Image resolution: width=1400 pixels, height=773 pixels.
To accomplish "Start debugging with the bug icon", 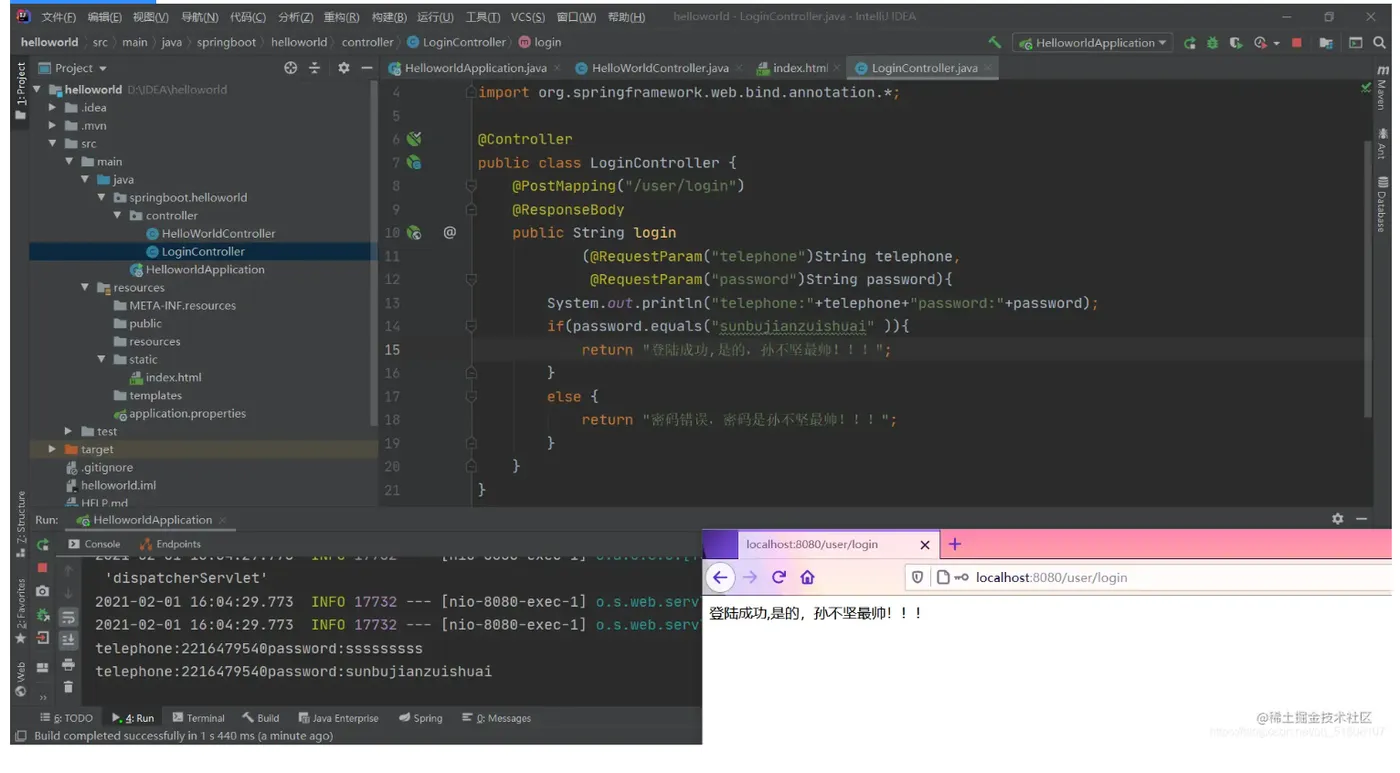I will pyautogui.click(x=1212, y=43).
